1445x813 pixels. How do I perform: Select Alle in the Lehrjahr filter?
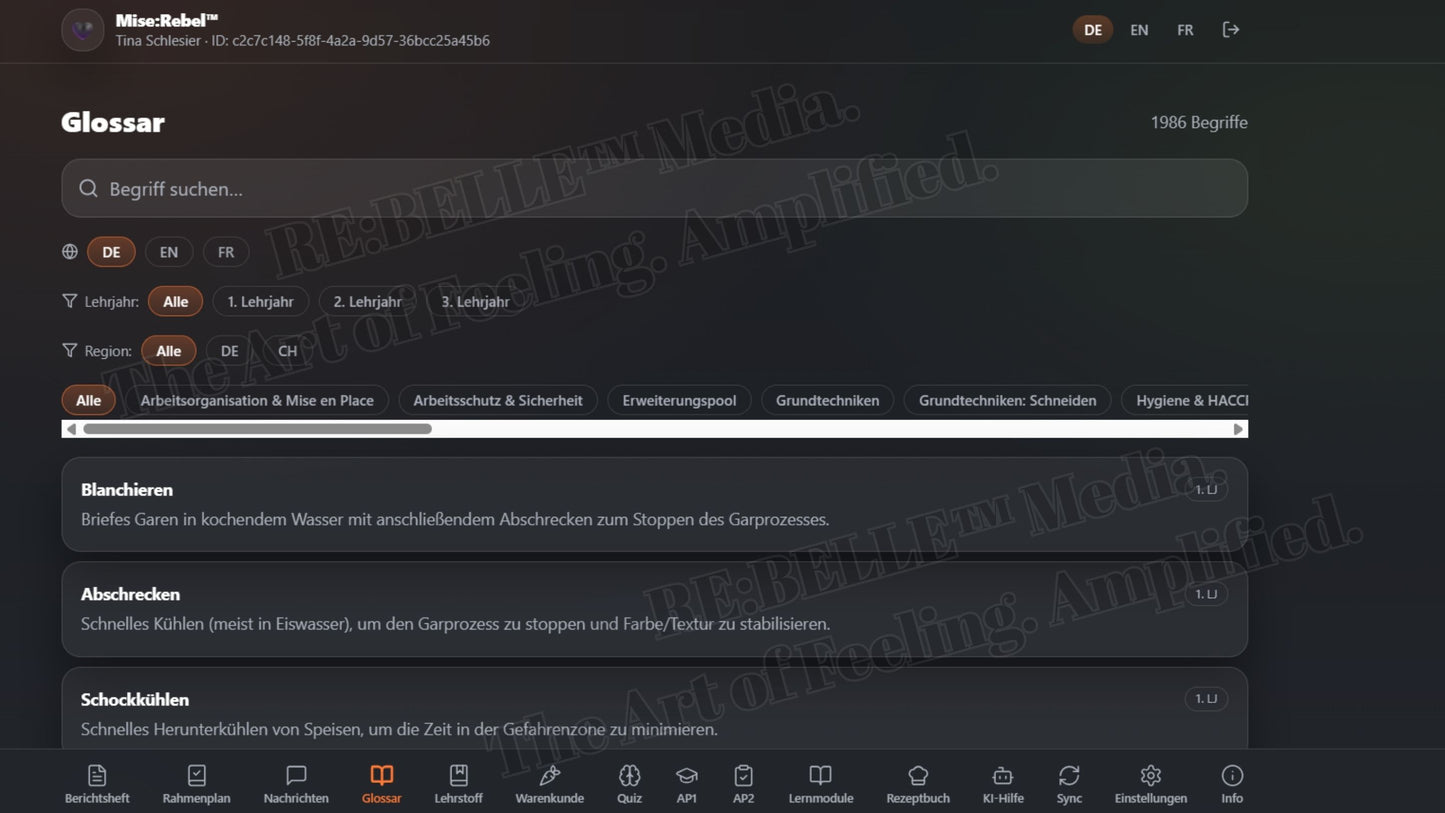176,301
